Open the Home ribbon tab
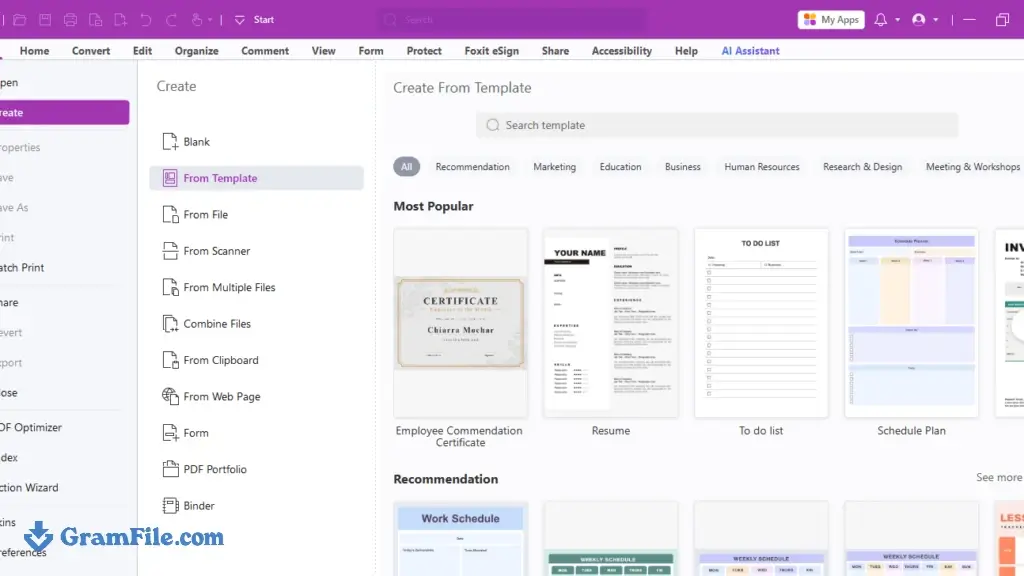 coord(34,51)
